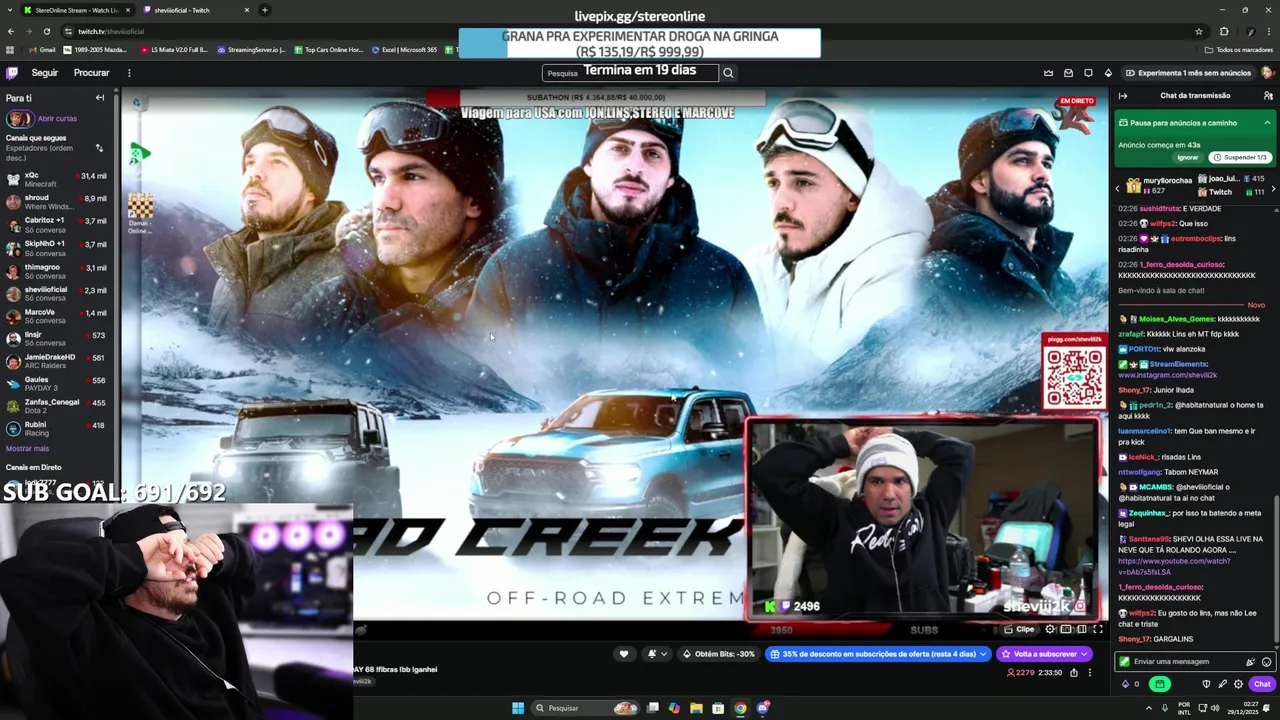This screenshot has height=720, width=1280.
Task: Click Suspender 1/3 to snooze ads
Action: pyautogui.click(x=1240, y=158)
